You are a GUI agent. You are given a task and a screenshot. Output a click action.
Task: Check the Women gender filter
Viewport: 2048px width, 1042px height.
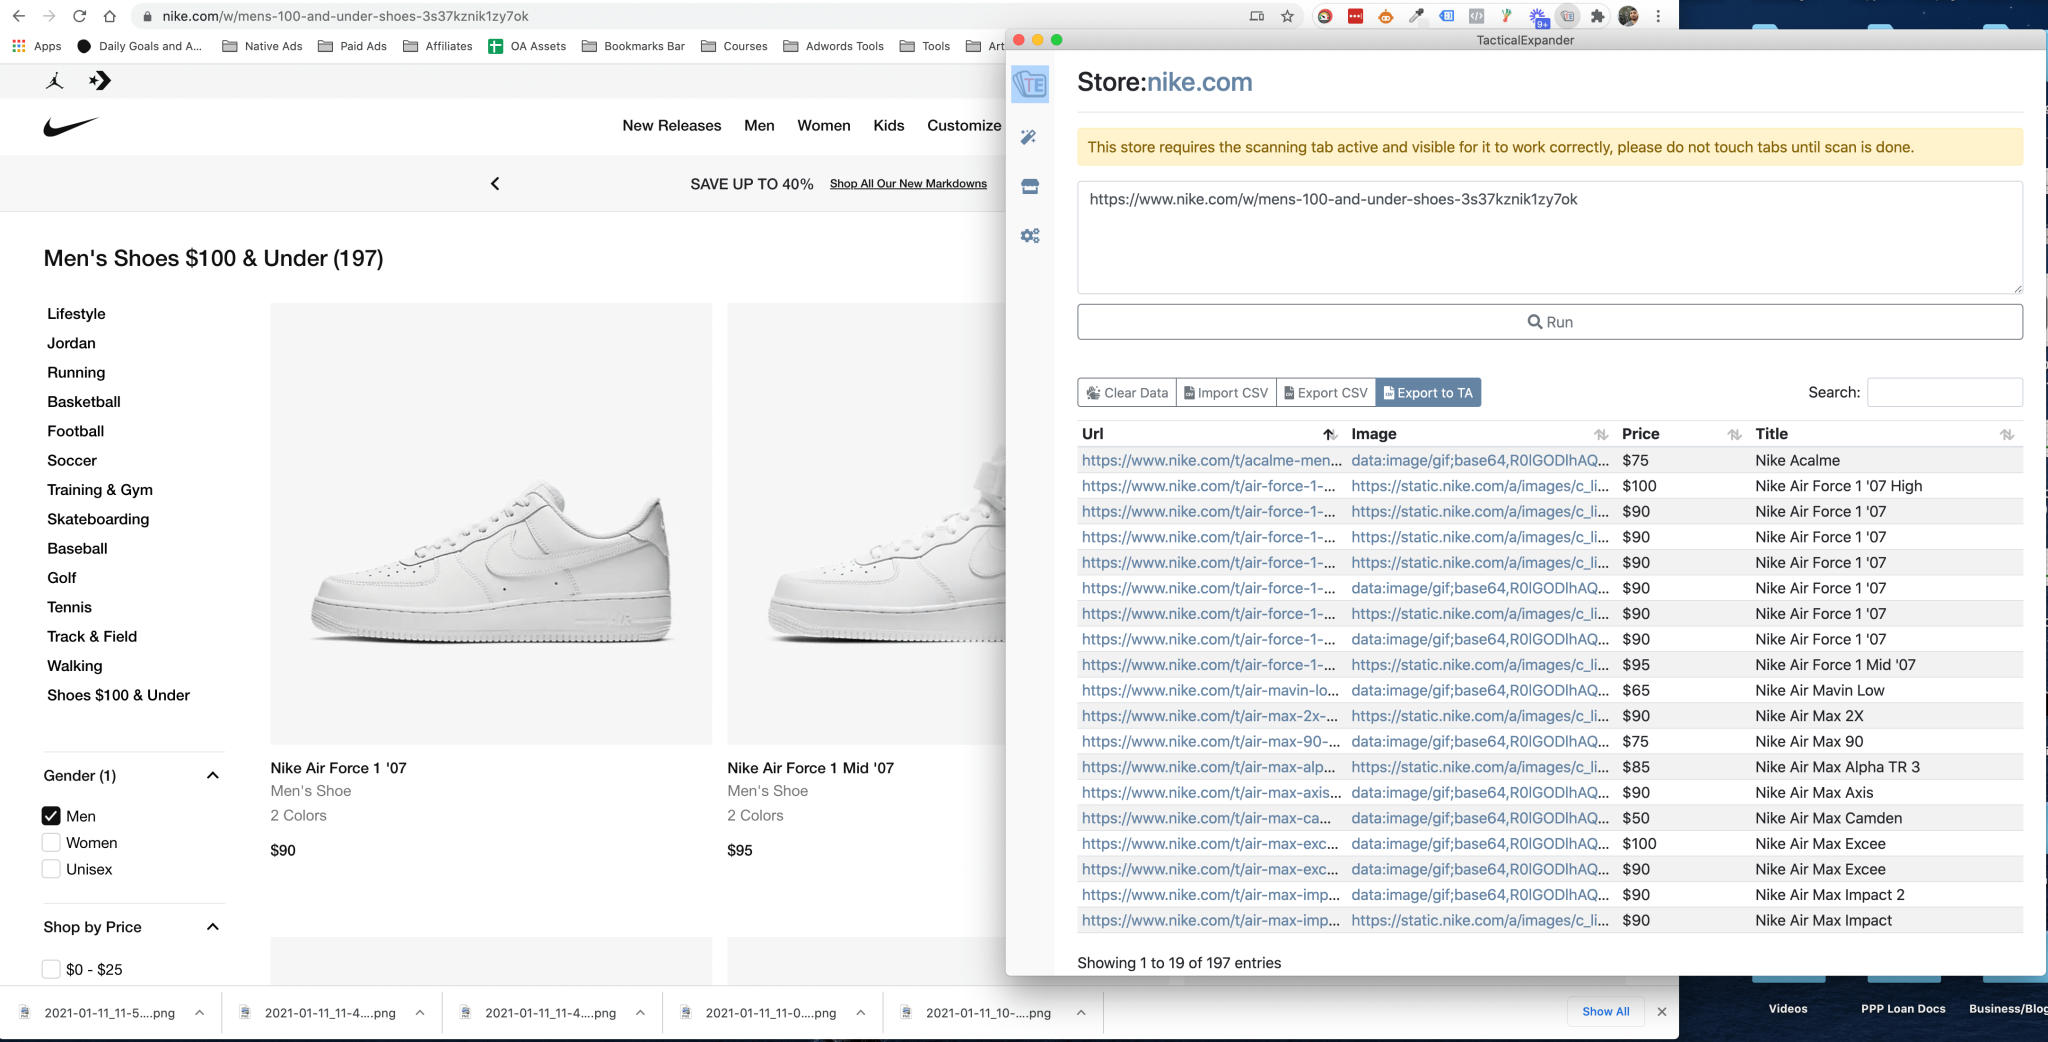(51, 843)
